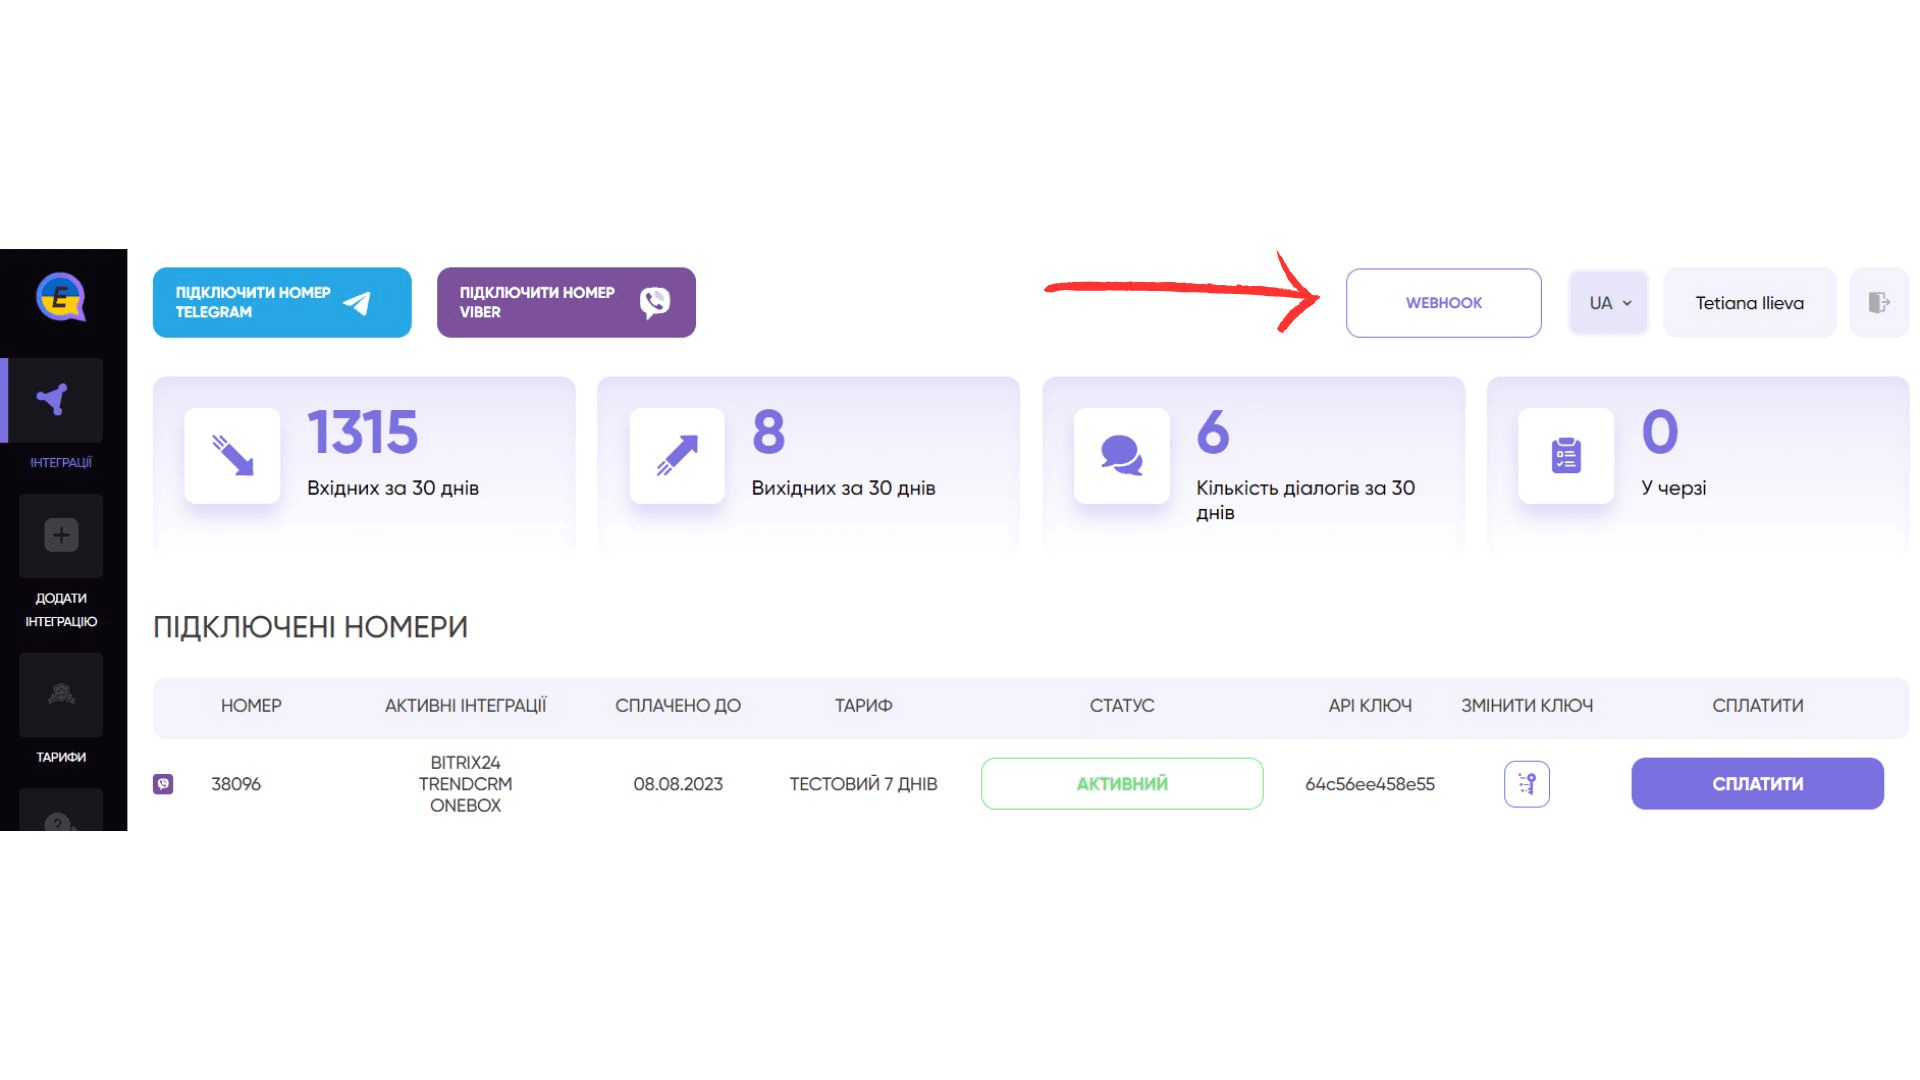Select the Додати інтеграцію menu label
The image size is (1920, 1080).
coord(61,610)
